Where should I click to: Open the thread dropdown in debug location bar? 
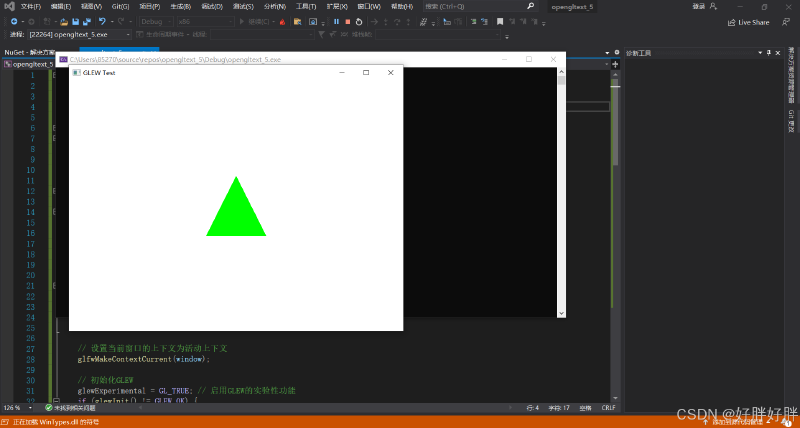click(x=261, y=35)
